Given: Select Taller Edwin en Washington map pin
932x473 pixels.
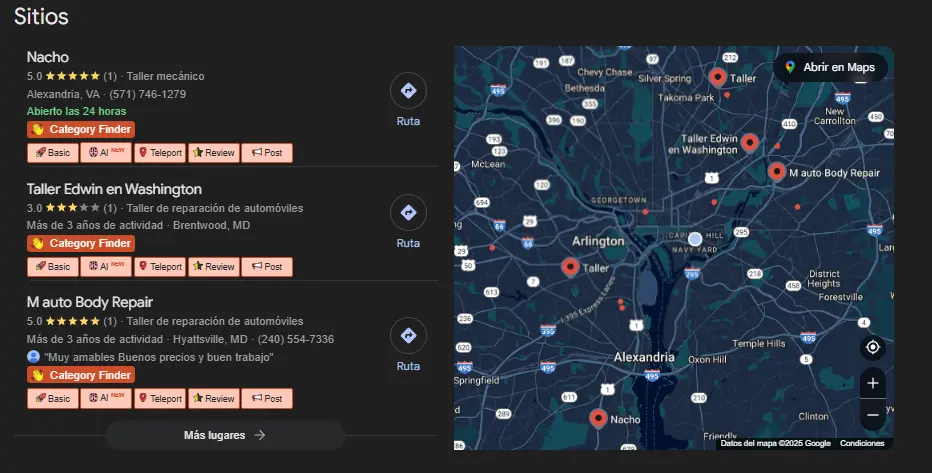Looking at the screenshot, I should point(750,142).
